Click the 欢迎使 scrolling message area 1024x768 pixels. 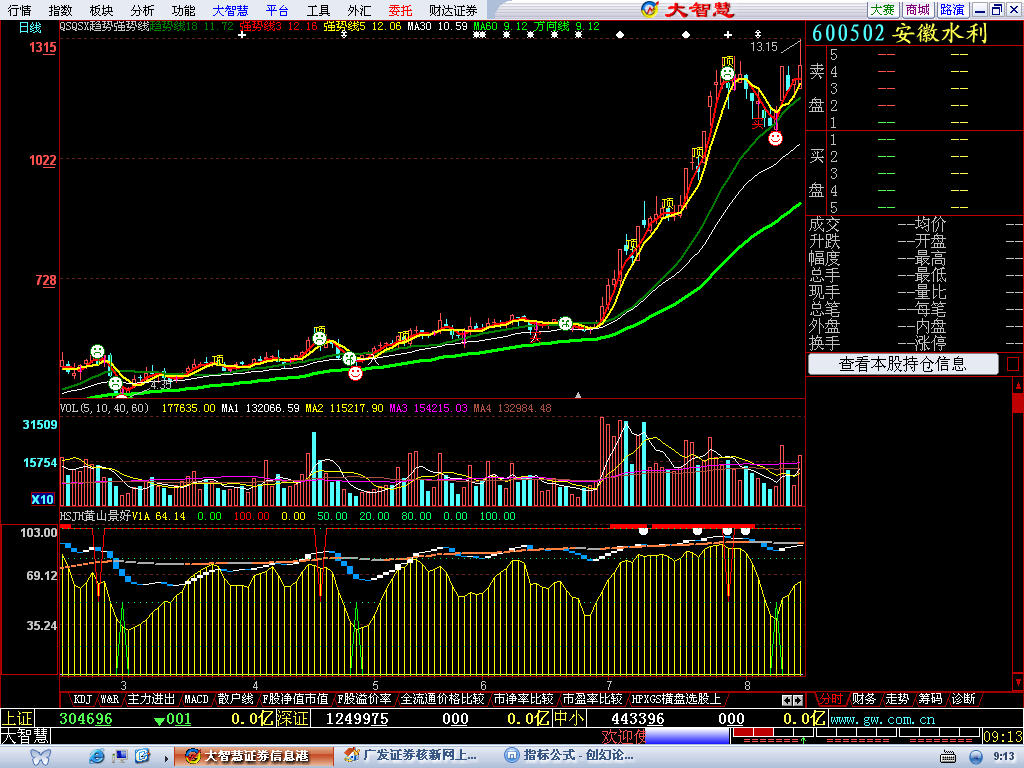tap(624, 736)
